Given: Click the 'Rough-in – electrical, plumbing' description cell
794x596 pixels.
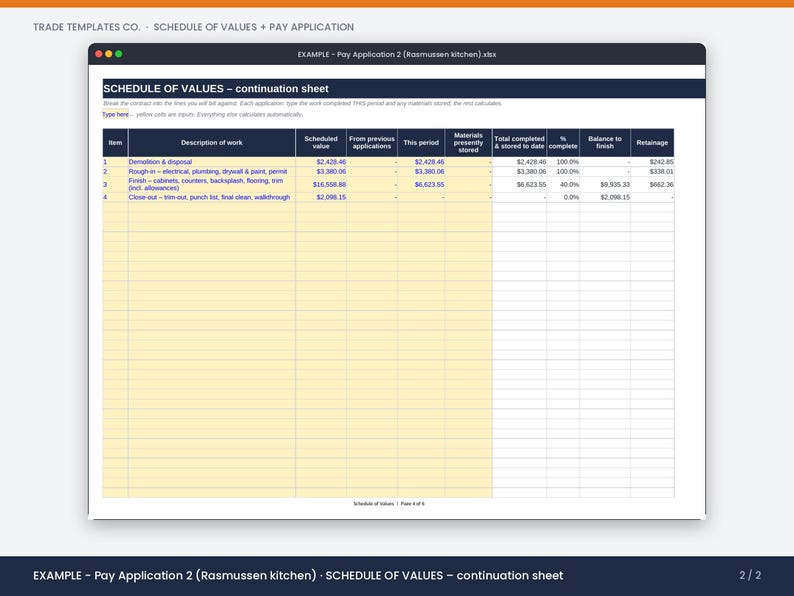Looking at the screenshot, I should click(x=212, y=172).
